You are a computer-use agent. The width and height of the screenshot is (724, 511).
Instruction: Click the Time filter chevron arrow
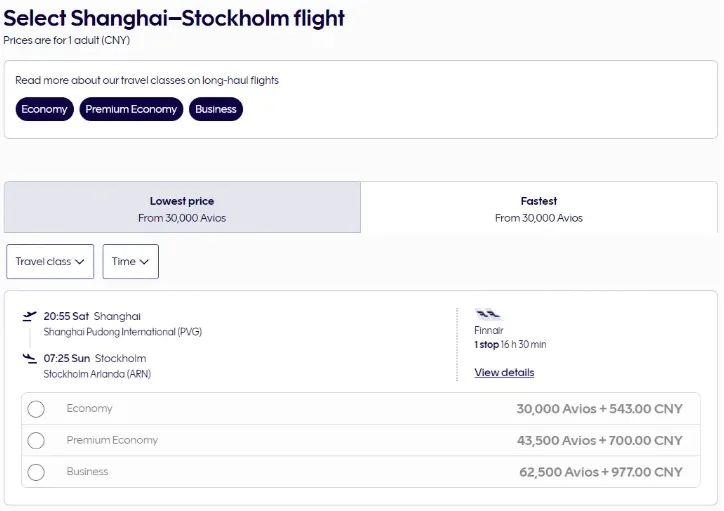click(144, 262)
